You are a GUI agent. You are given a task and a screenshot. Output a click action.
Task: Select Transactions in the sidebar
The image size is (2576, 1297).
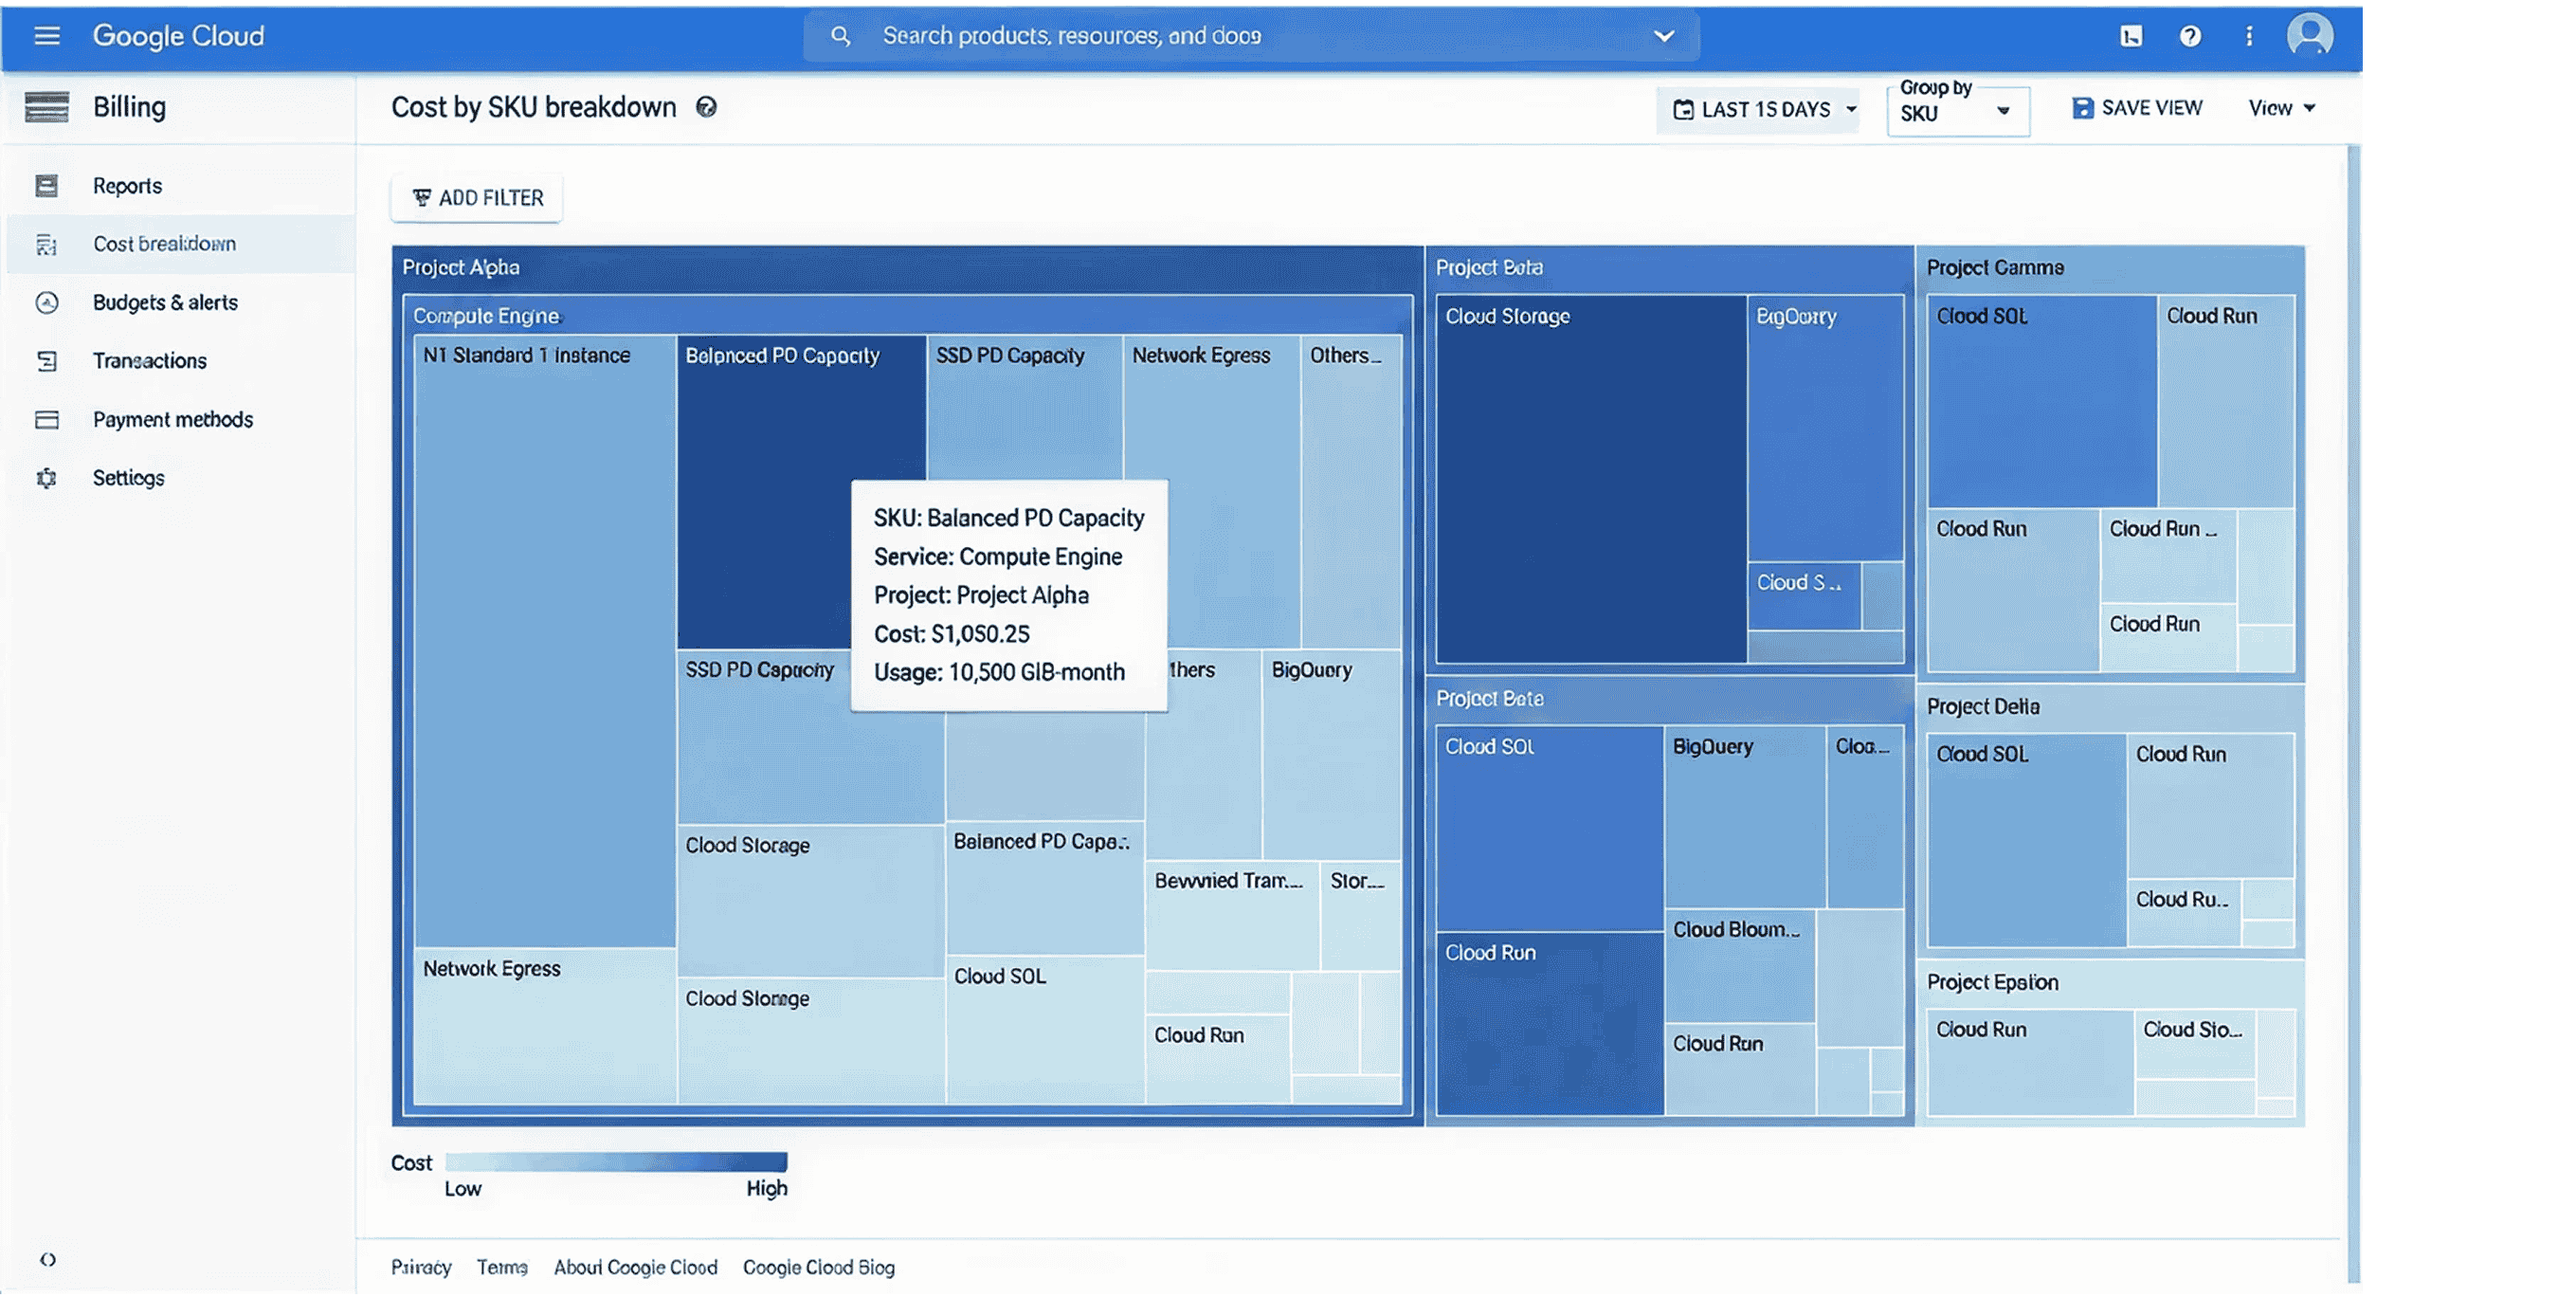click(x=150, y=361)
